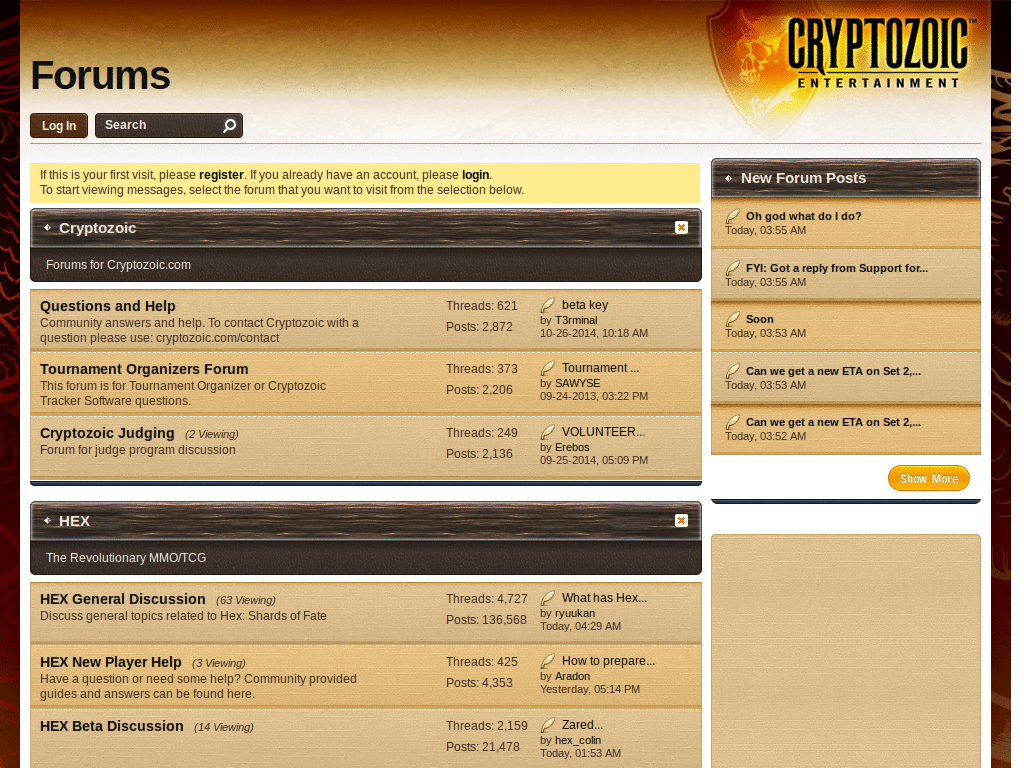Open the 'Soon' forum post

tap(760, 319)
